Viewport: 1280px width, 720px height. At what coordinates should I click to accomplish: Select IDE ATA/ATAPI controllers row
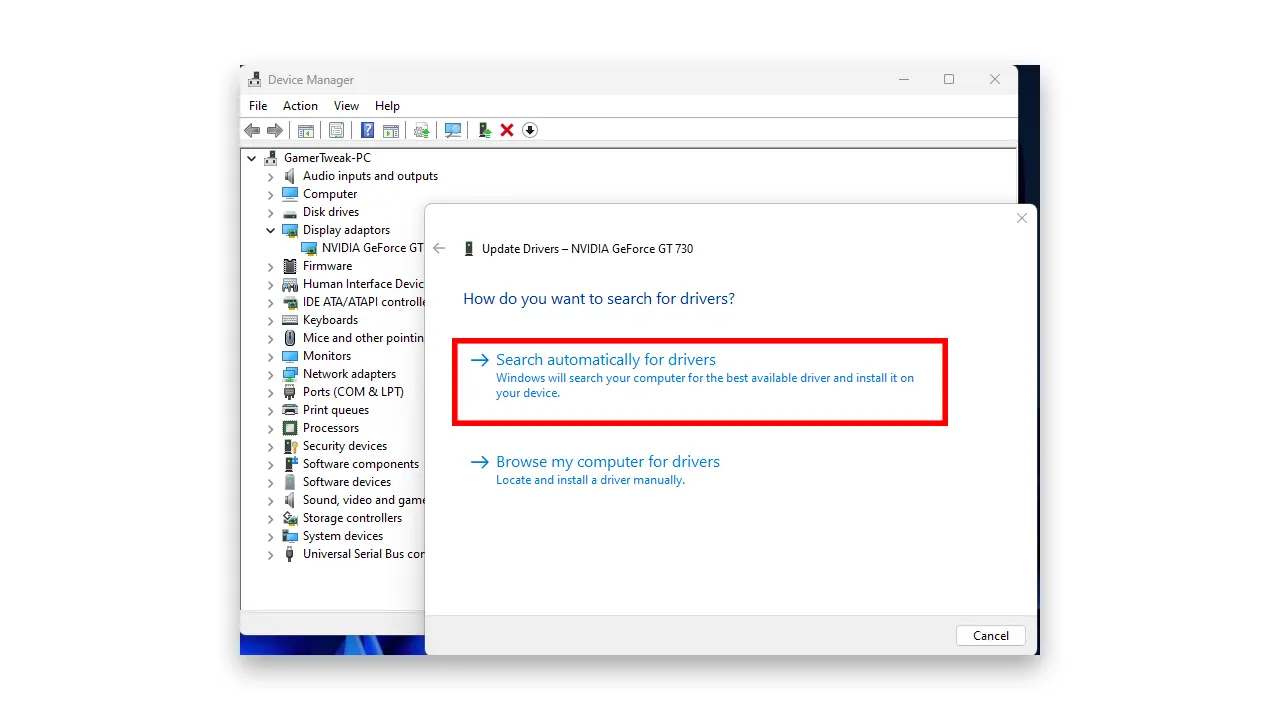pyautogui.click(x=364, y=302)
